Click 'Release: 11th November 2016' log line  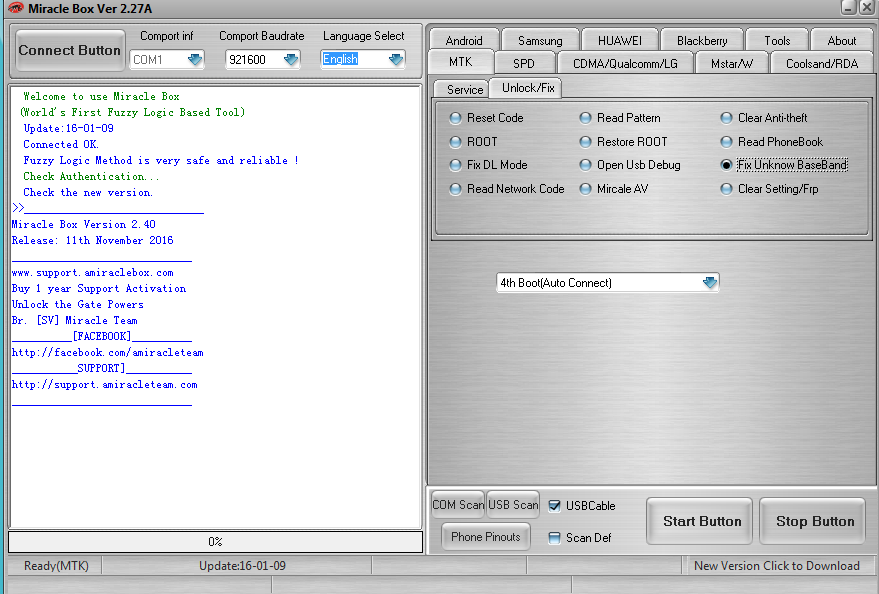tap(92, 240)
